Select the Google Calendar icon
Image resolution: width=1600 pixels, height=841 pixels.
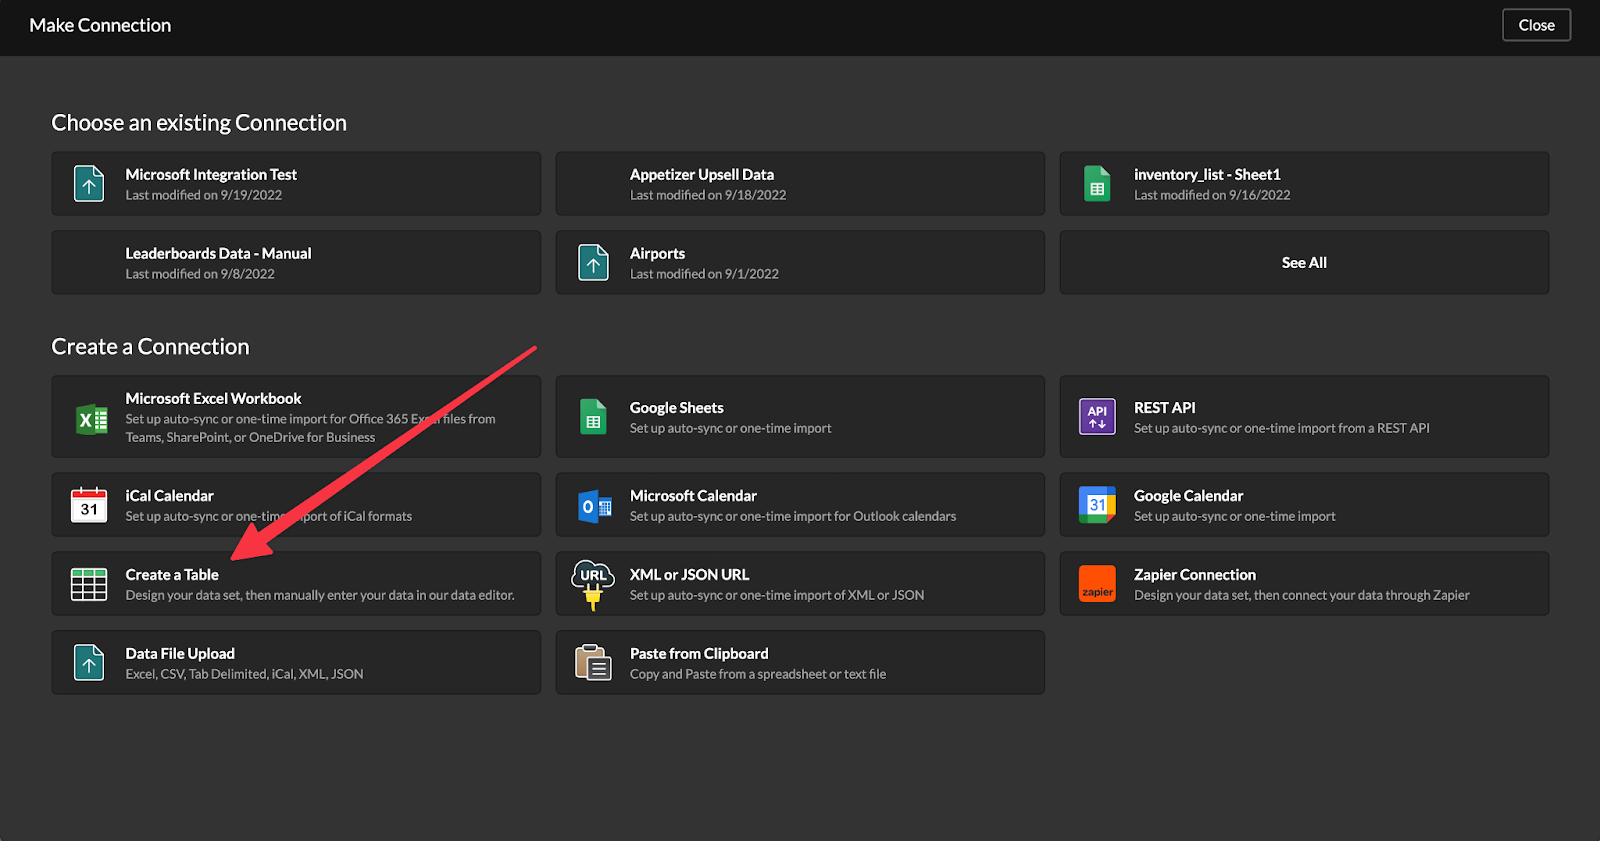(1097, 505)
